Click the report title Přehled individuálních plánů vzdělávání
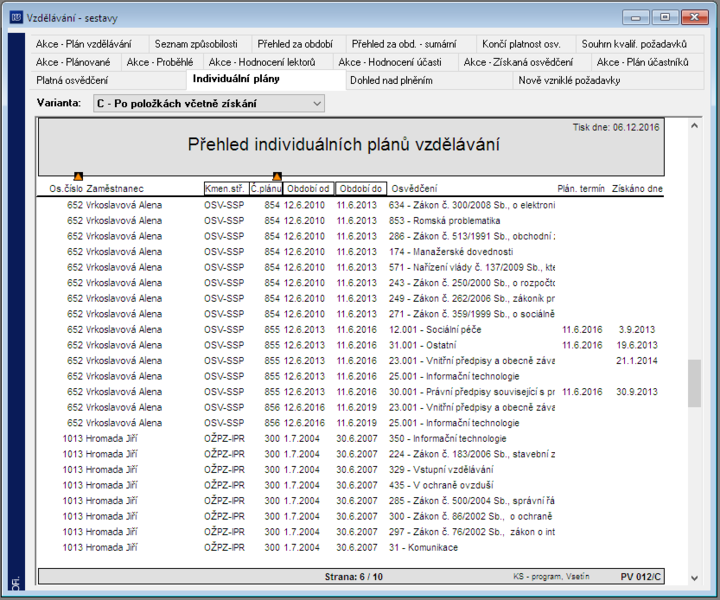 pyautogui.click(x=343, y=145)
